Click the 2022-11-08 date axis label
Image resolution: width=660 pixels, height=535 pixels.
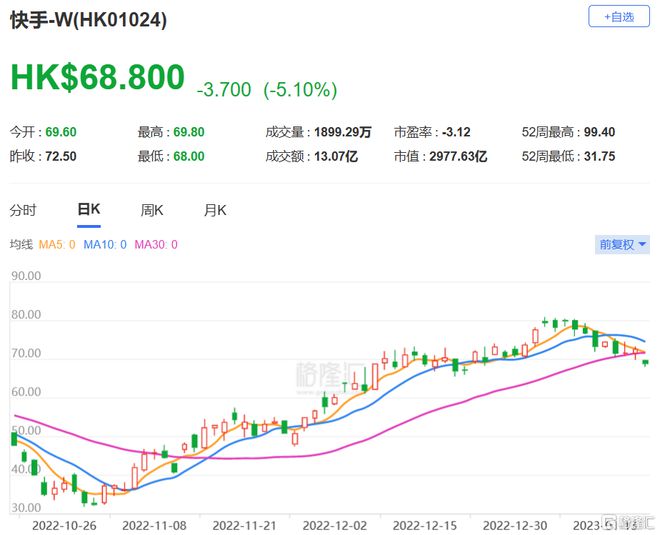154,525
